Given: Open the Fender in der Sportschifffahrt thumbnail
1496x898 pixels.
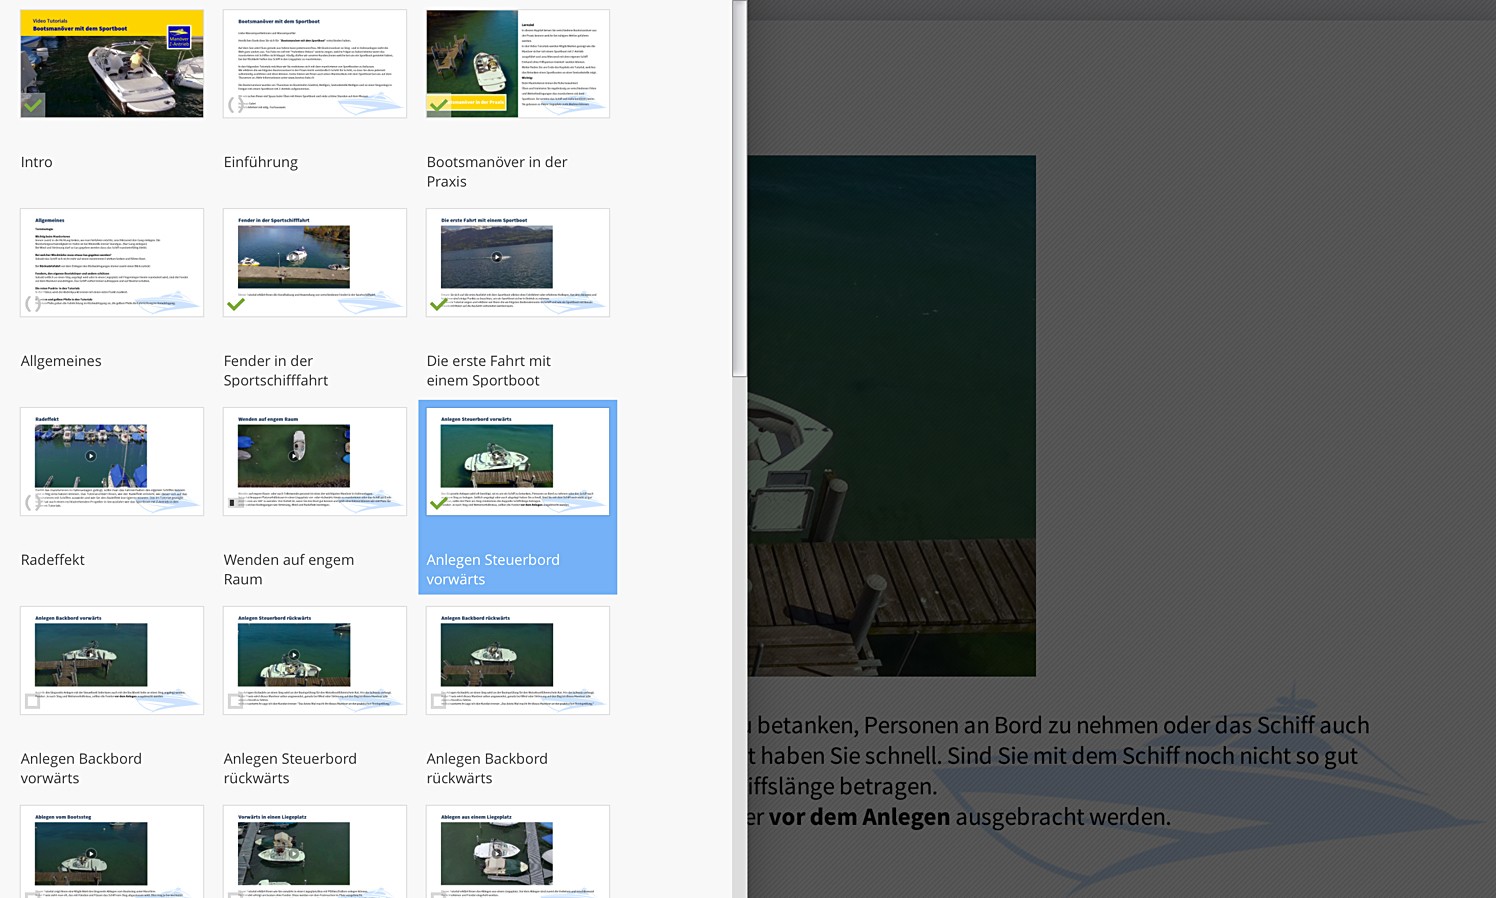Looking at the screenshot, I should coord(315,263).
